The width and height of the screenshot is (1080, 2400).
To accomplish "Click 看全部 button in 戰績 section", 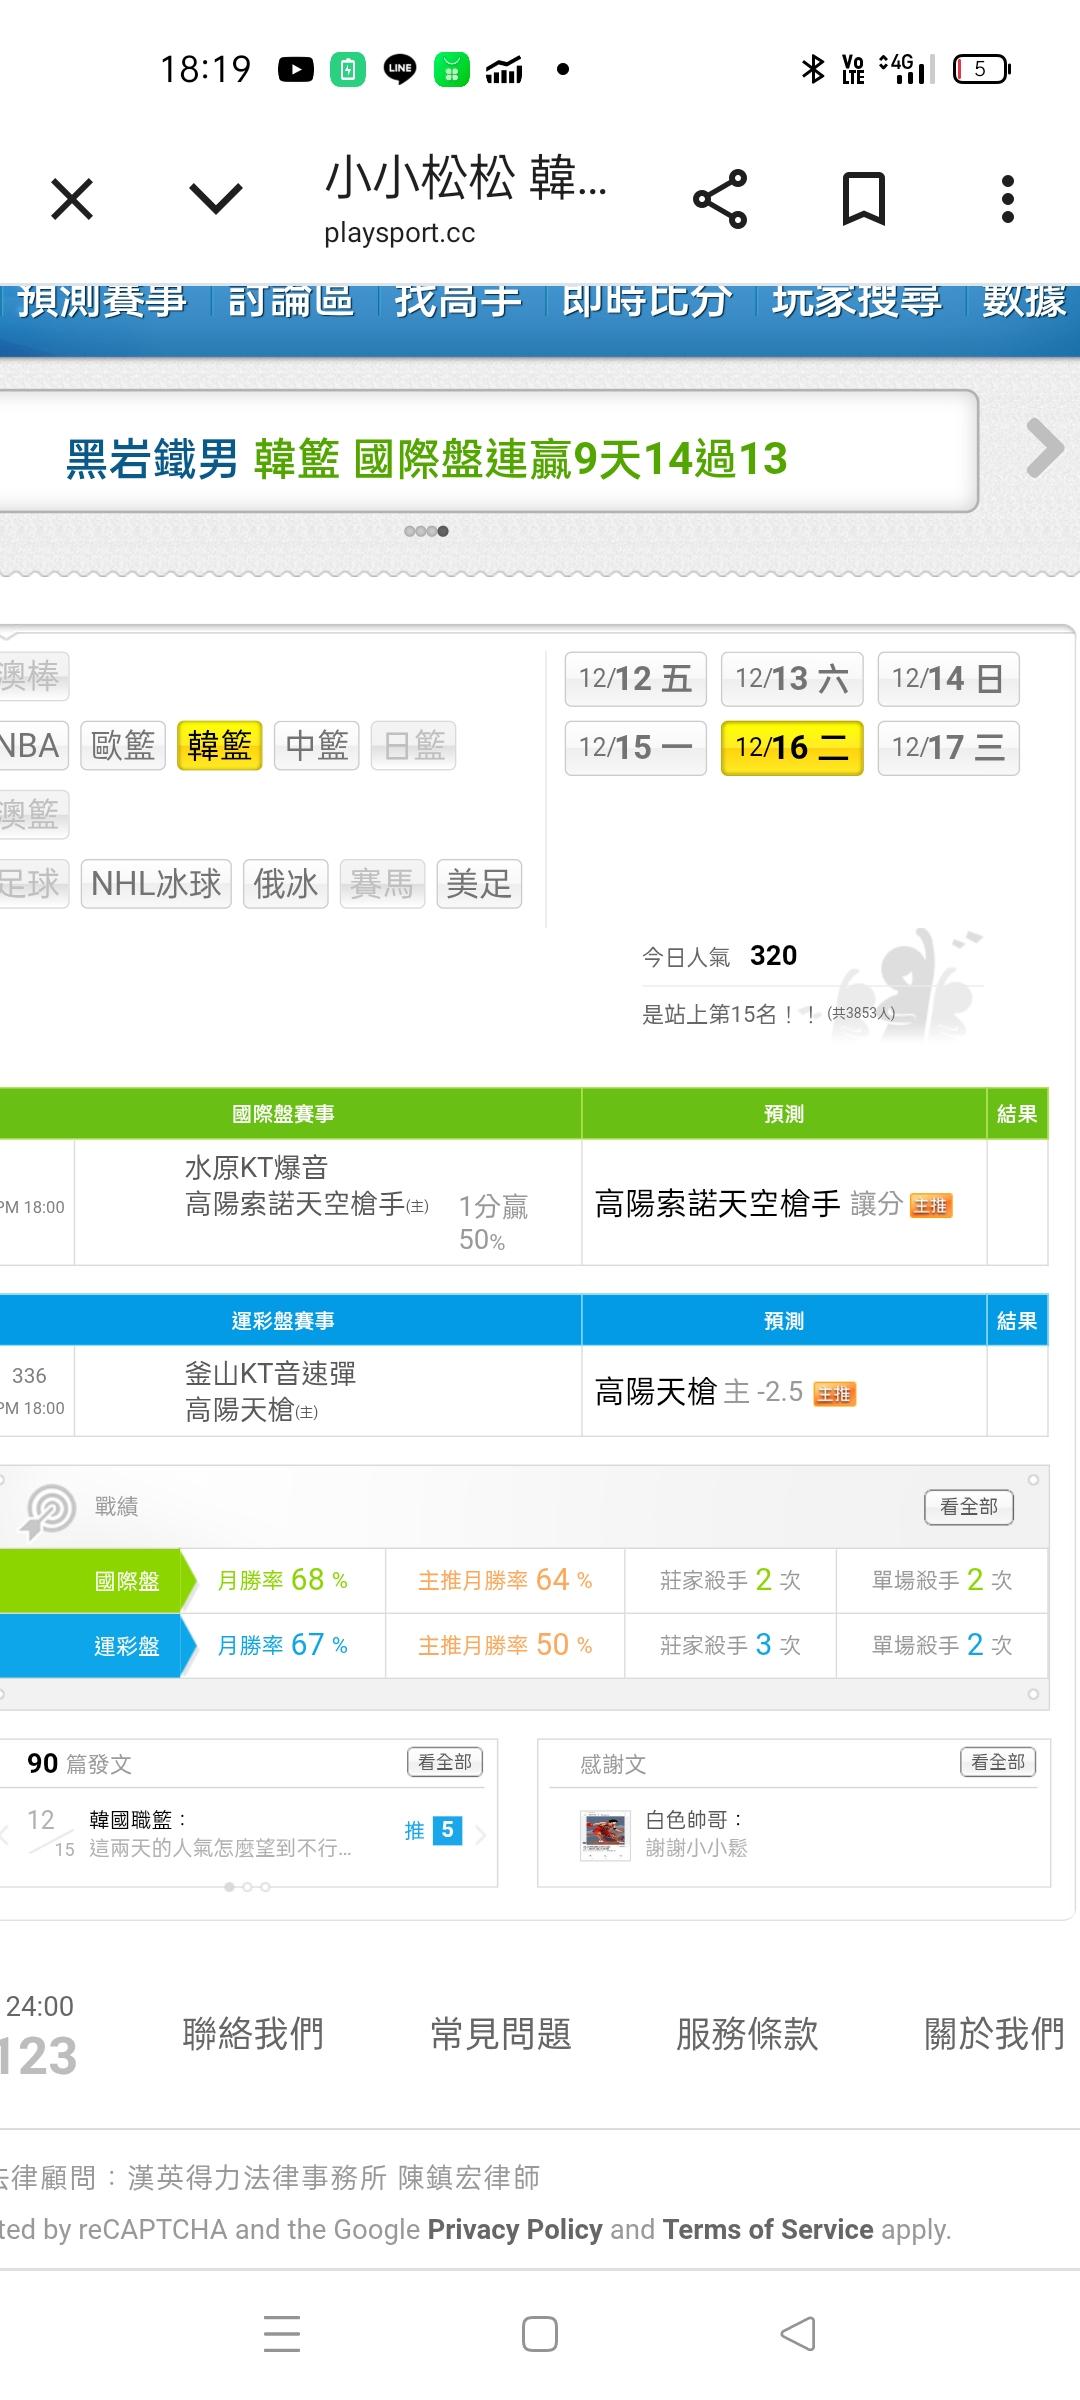I will (968, 1506).
